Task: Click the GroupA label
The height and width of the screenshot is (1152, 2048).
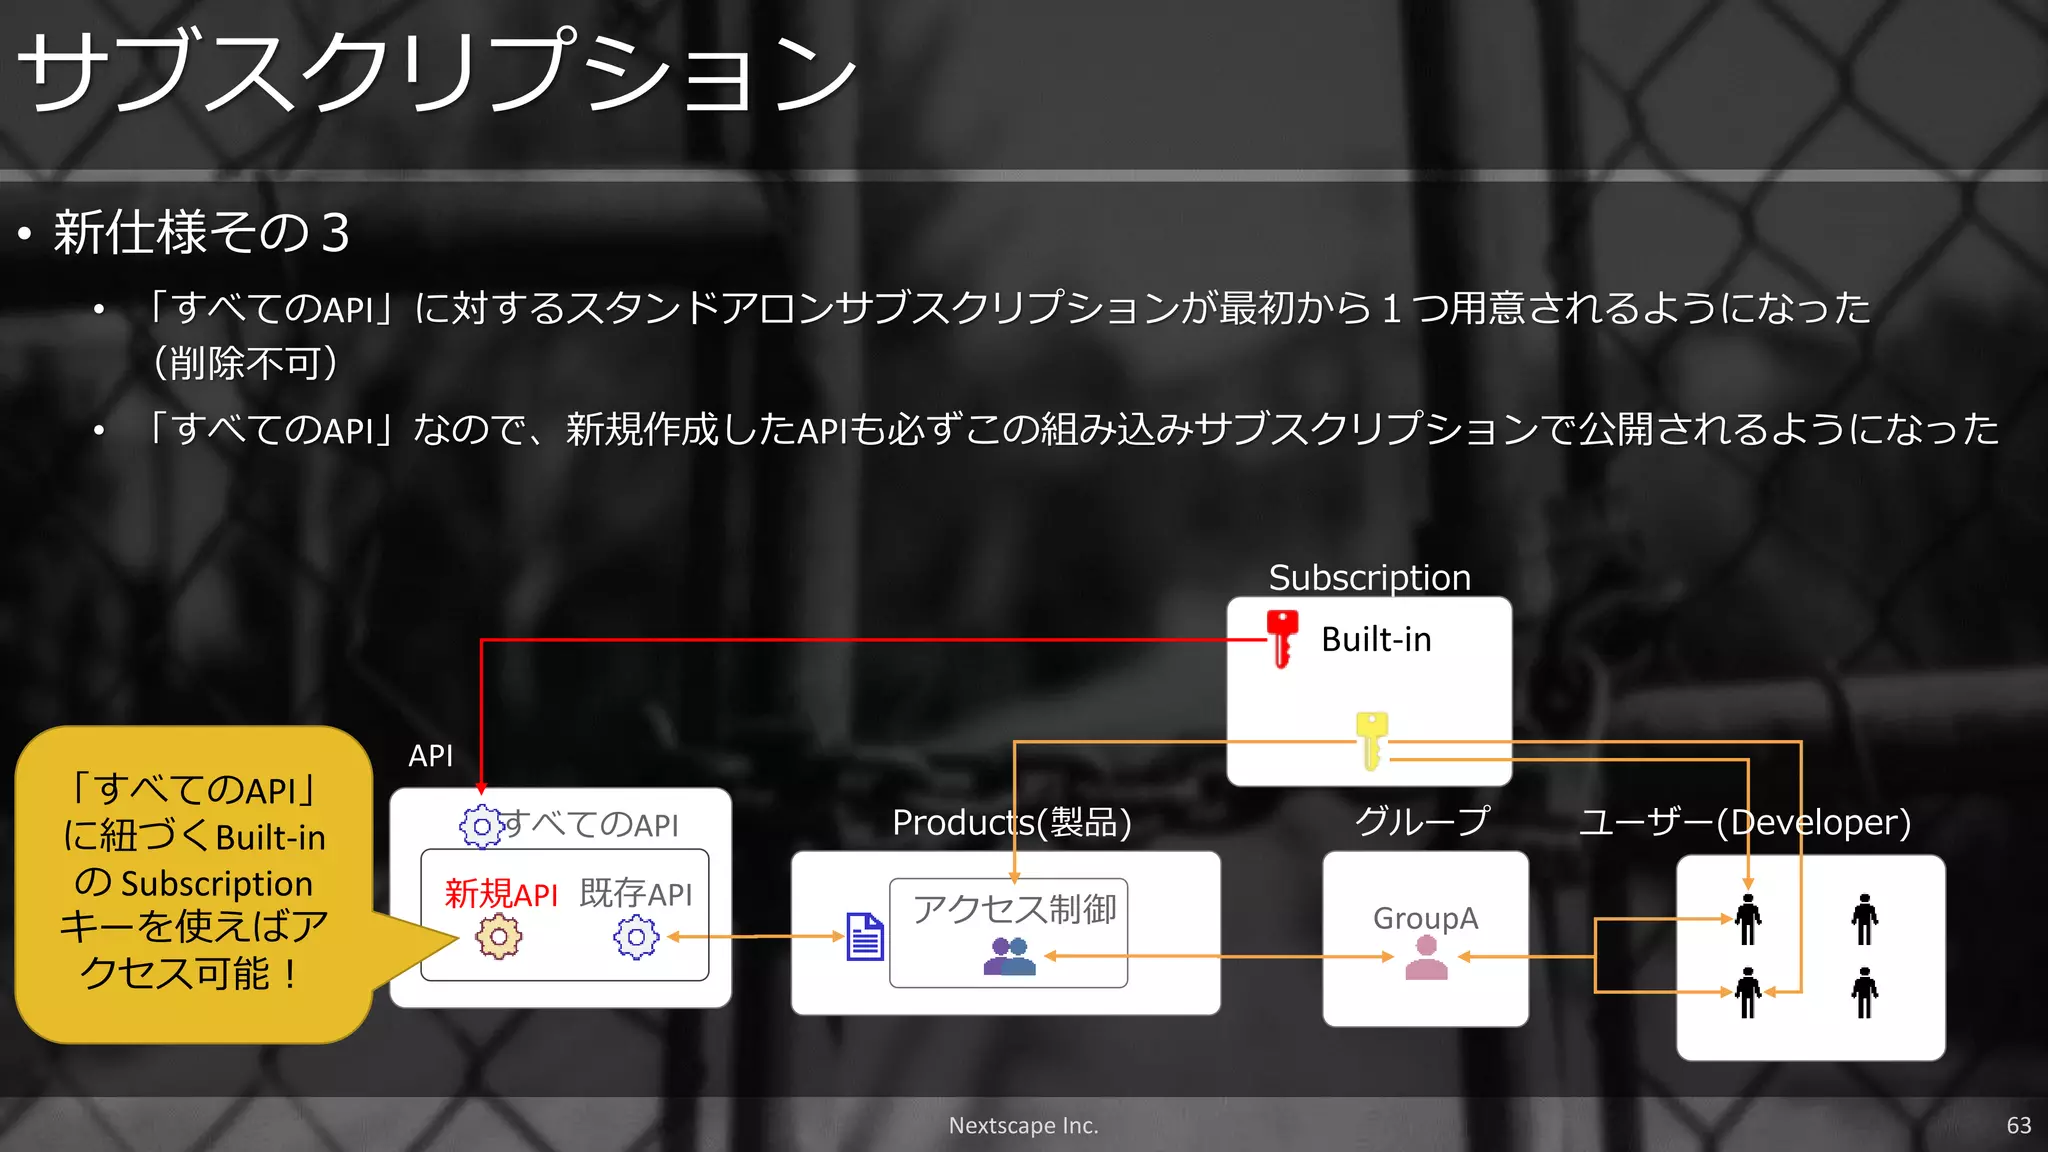Action: pyautogui.click(x=1425, y=917)
